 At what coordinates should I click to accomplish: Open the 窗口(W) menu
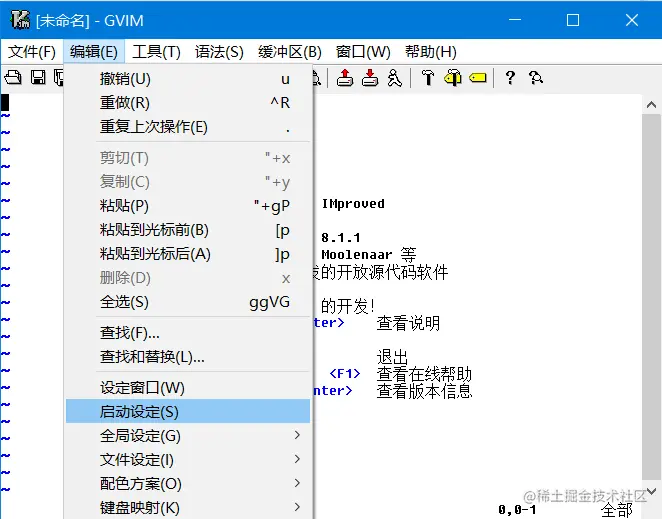coord(363,52)
